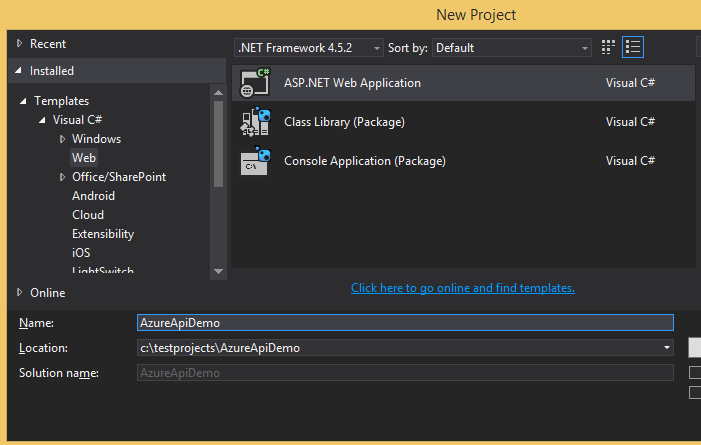Click the Installed section header
Screen dimensions: 701x445
[117, 71]
